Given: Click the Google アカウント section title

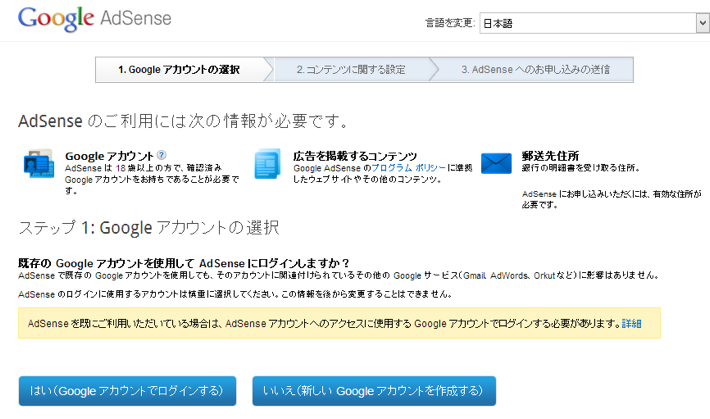Looking at the screenshot, I should [x=110, y=156].
